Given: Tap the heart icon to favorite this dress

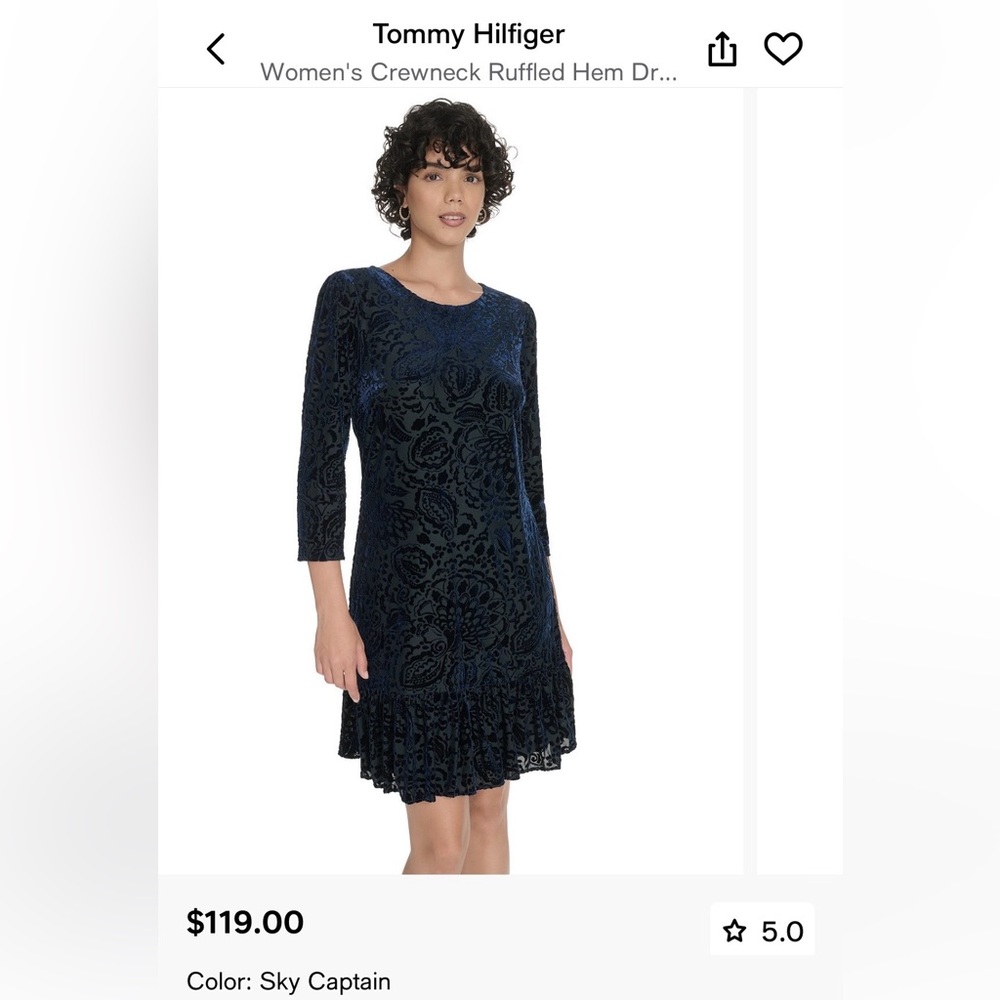Looking at the screenshot, I should [785, 47].
